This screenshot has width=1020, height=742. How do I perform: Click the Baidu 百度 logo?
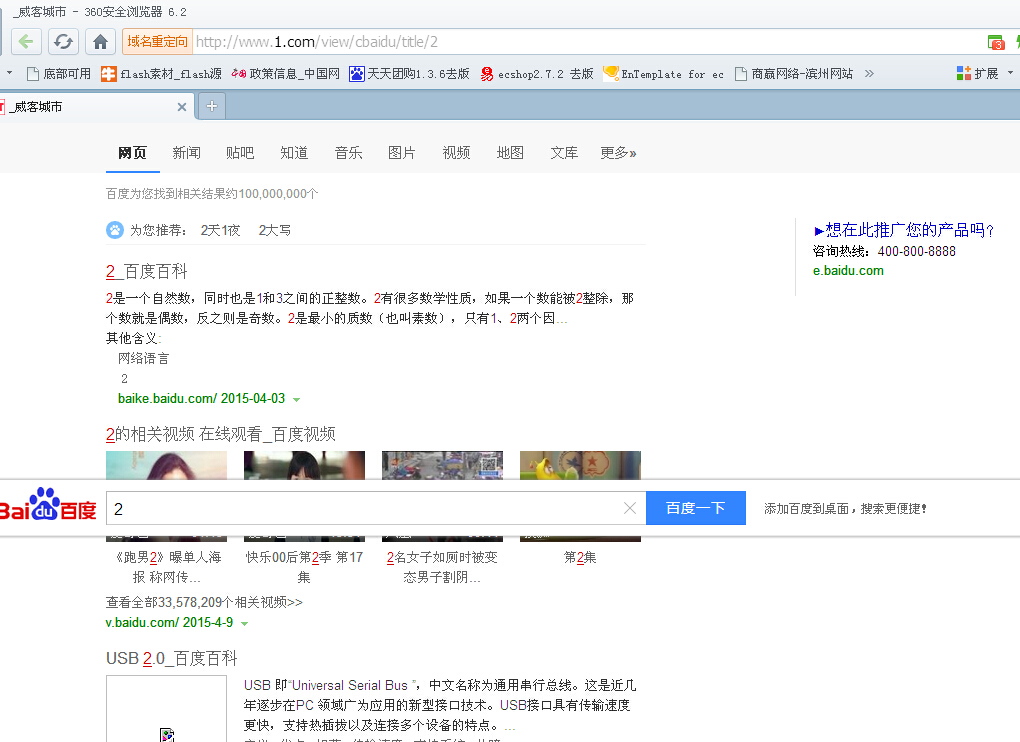pos(48,505)
